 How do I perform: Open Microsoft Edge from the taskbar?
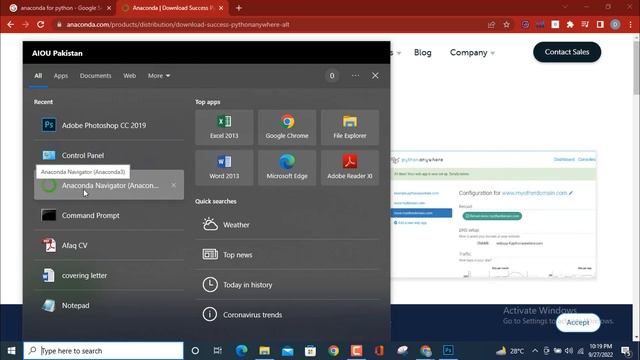click(242, 351)
